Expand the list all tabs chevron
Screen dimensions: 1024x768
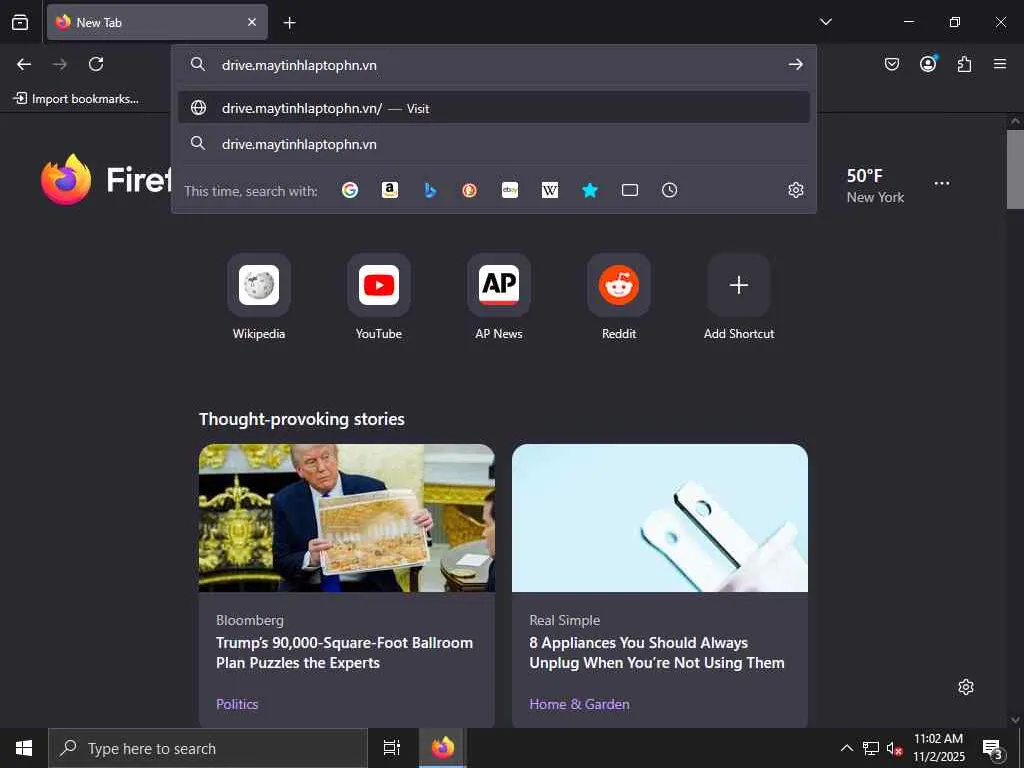(x=825, y=22)
